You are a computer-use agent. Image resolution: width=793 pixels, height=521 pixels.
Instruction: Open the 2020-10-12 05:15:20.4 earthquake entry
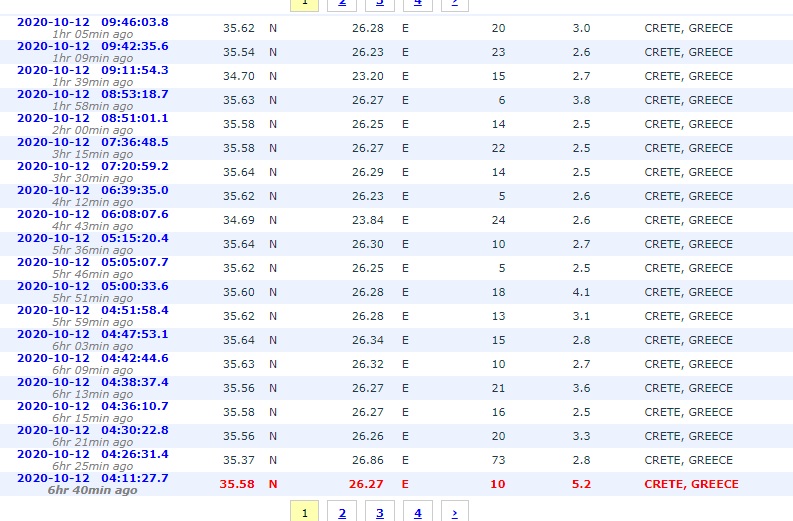click(92, 238)
